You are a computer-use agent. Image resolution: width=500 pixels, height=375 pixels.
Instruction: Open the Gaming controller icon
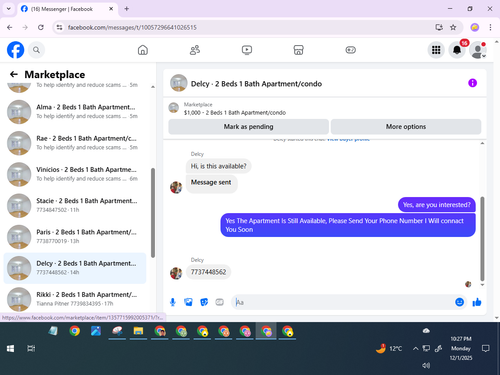[350, 50]
